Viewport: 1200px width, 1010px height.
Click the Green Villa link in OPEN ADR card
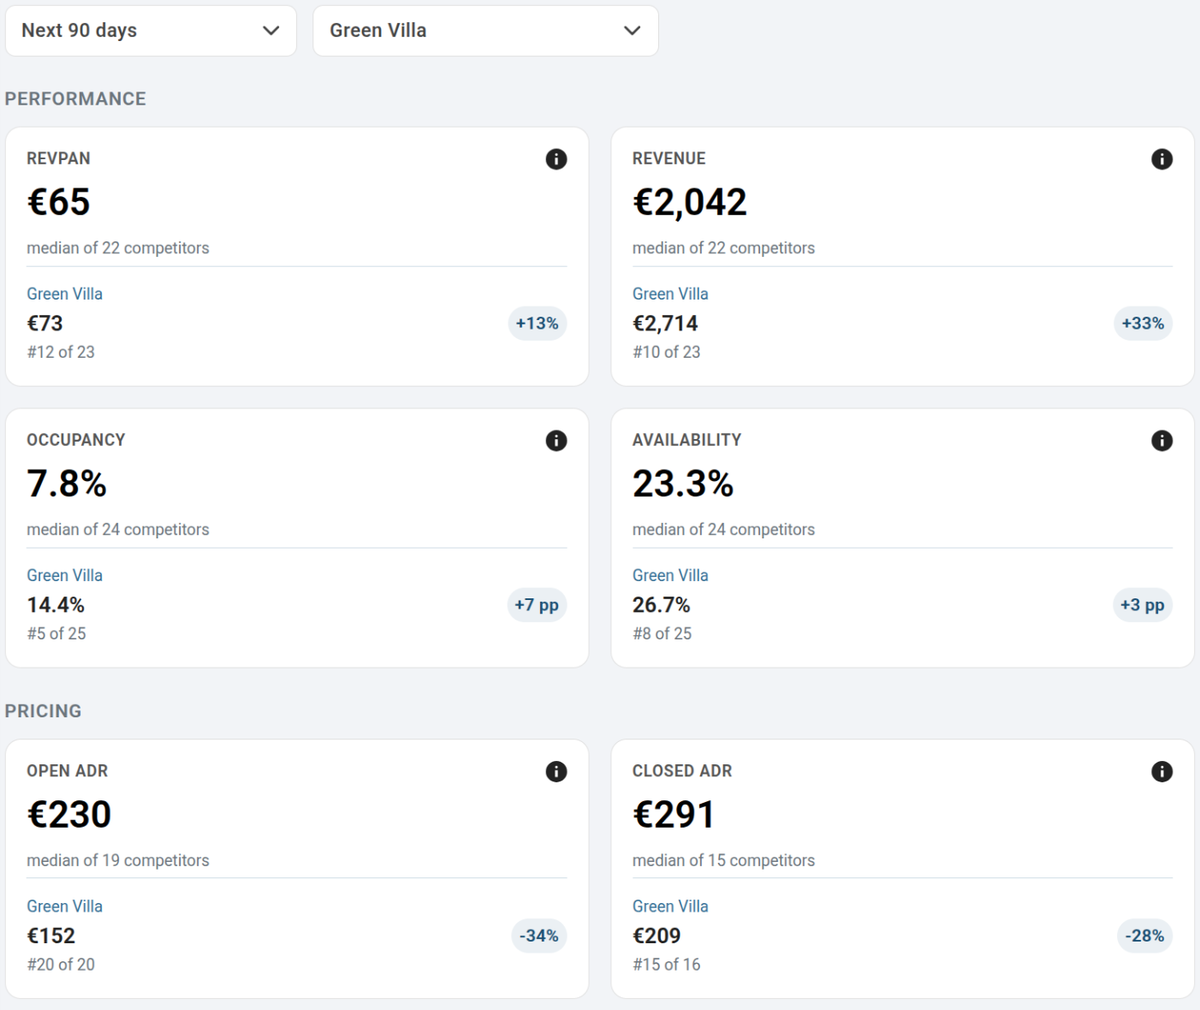coord(65,907)
